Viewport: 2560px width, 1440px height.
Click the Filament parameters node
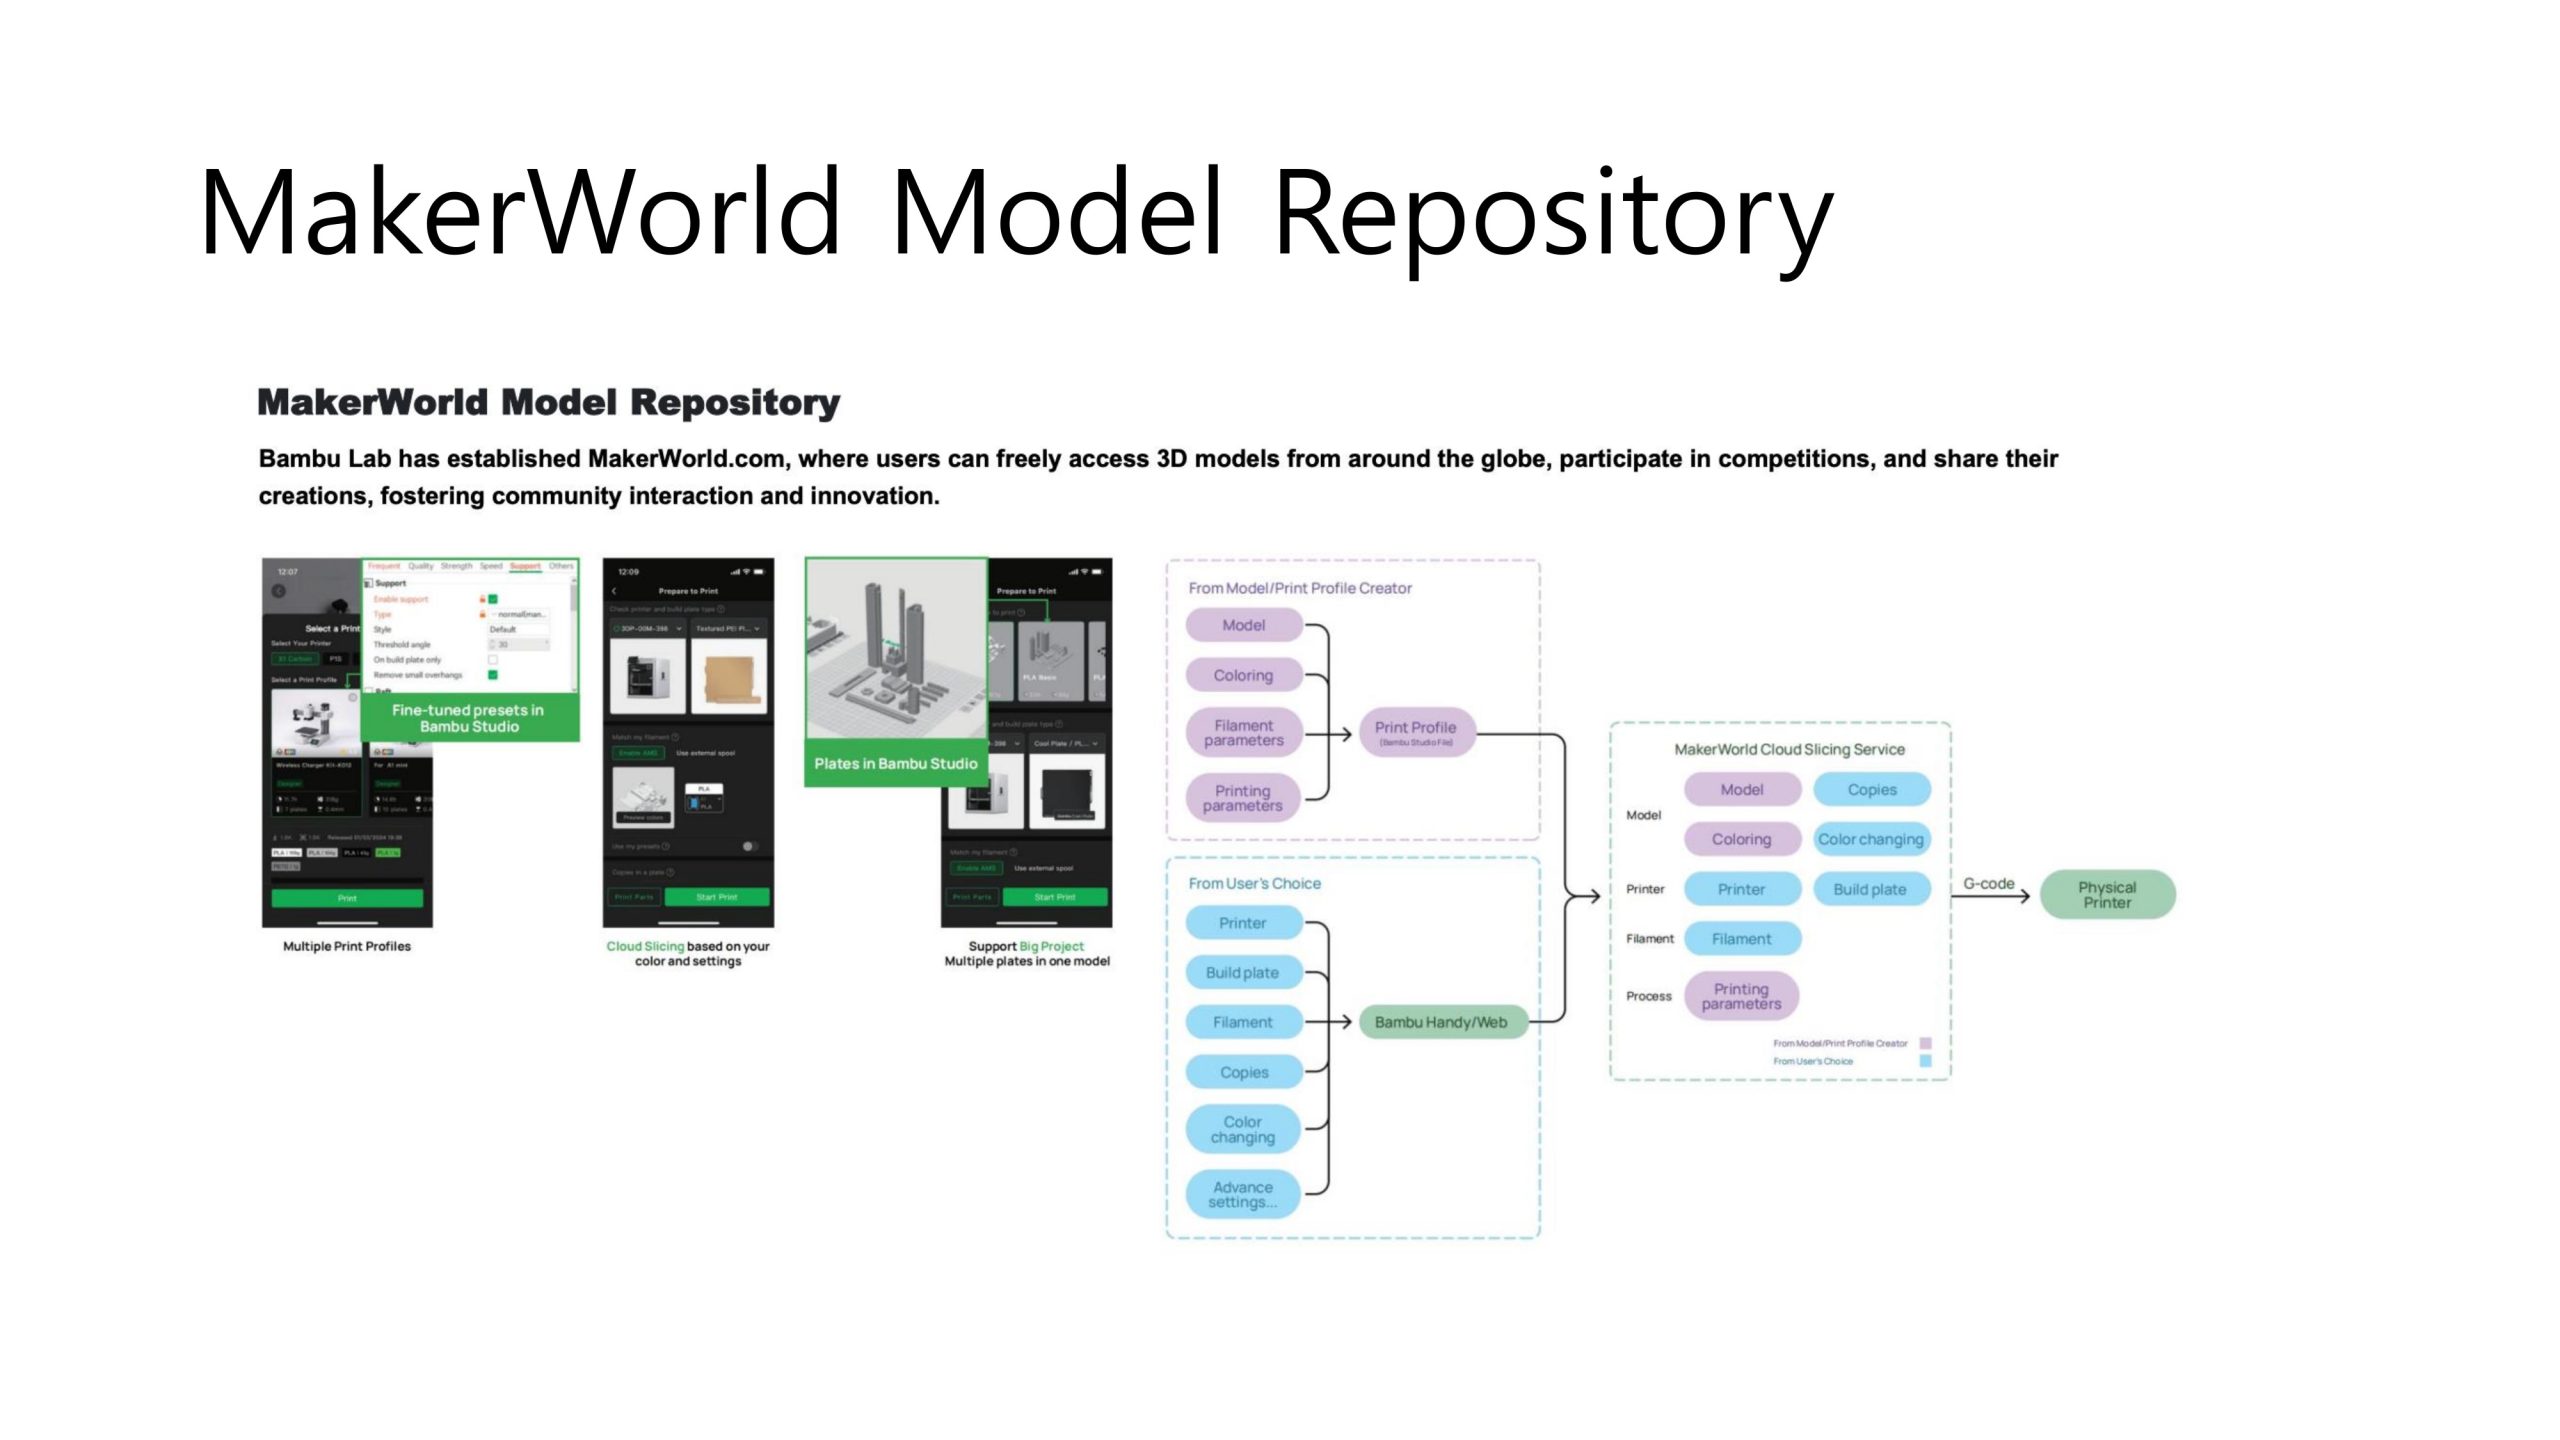tap(1243, 732)
